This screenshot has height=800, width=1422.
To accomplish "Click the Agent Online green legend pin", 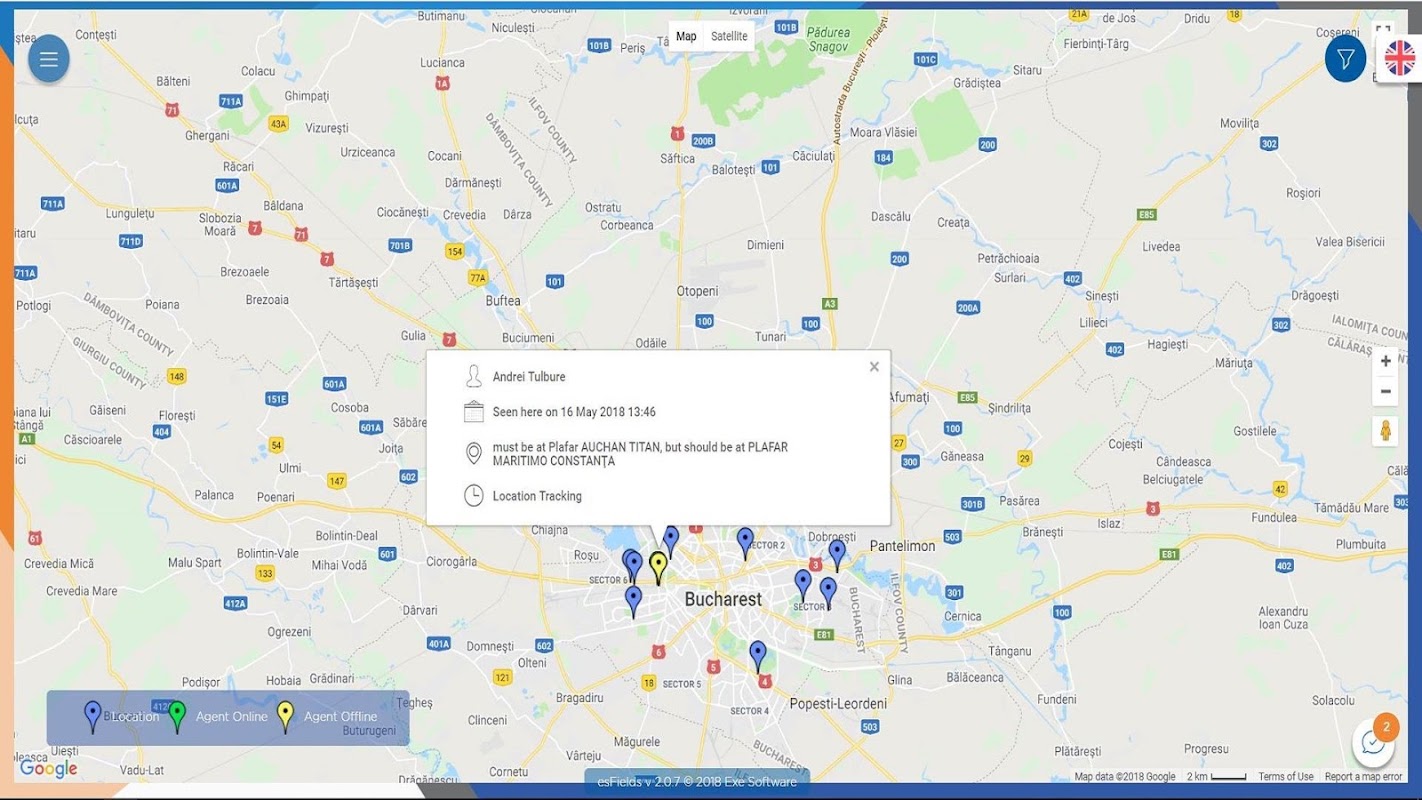I will tap(177, 717).
